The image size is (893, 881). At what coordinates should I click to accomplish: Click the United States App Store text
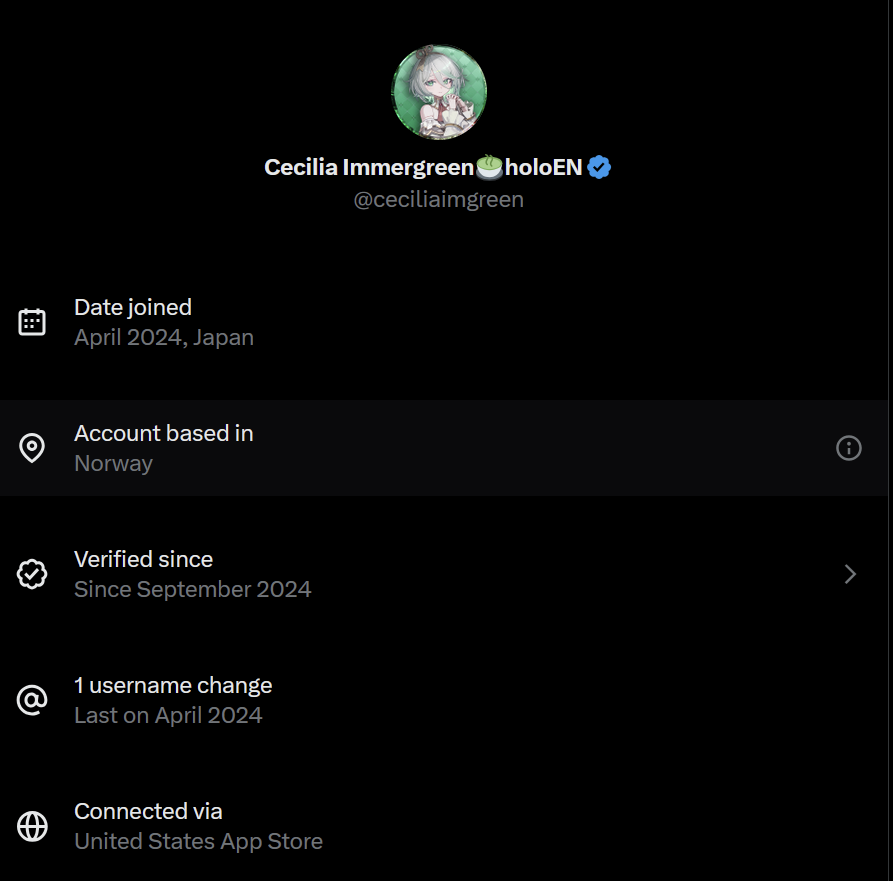[x=198, y=841]
